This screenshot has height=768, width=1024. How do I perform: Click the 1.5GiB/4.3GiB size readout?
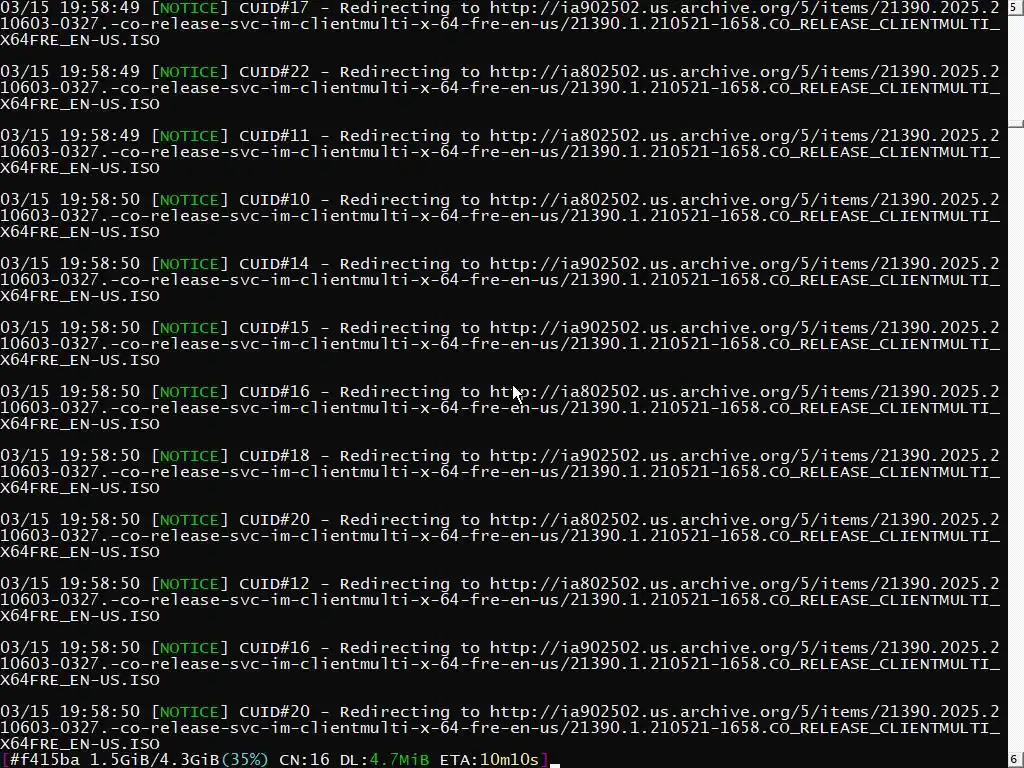[x=155, y=760]
